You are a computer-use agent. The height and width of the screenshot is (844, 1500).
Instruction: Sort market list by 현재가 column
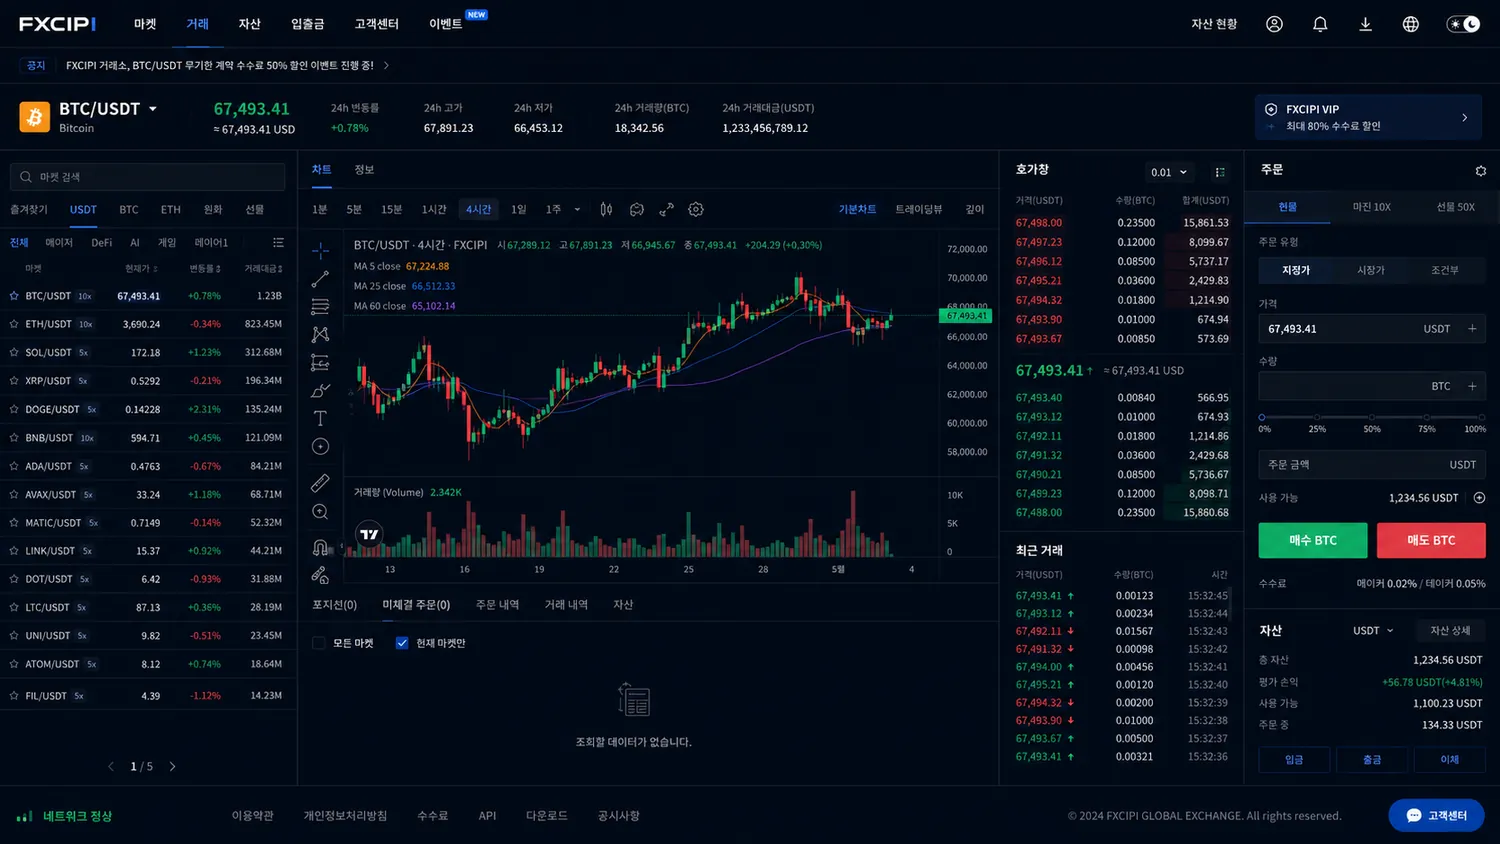[141, 269]
